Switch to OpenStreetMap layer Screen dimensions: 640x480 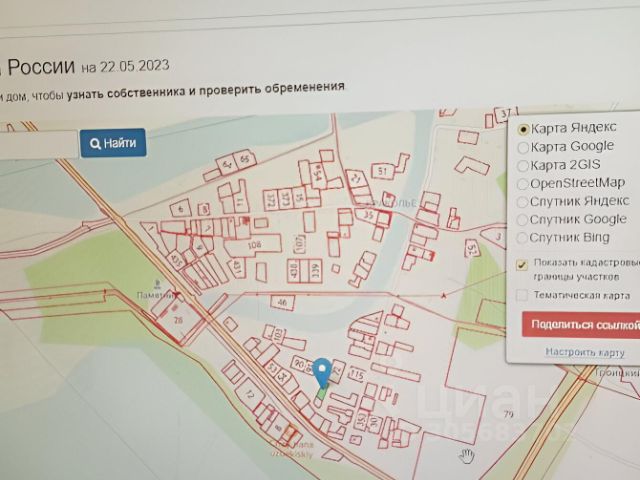522,184
